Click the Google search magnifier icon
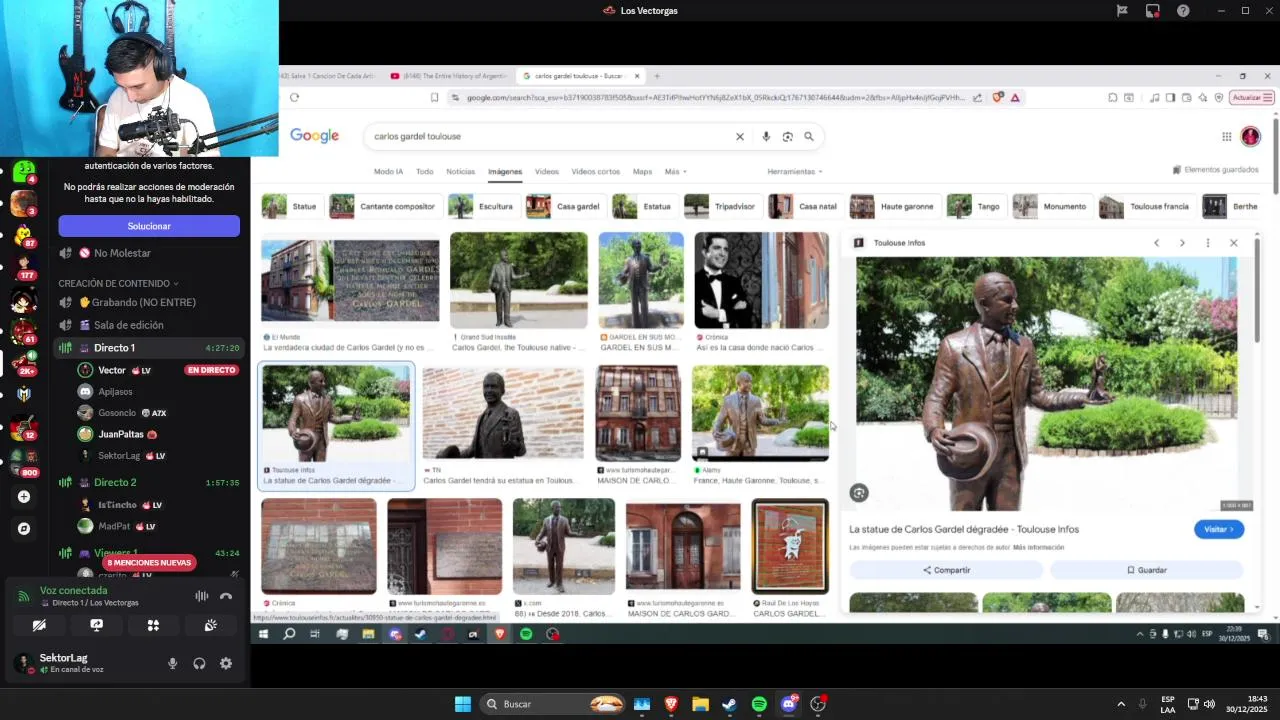Viewport: 1280px width, 720px height. click(x=809, y=137)
